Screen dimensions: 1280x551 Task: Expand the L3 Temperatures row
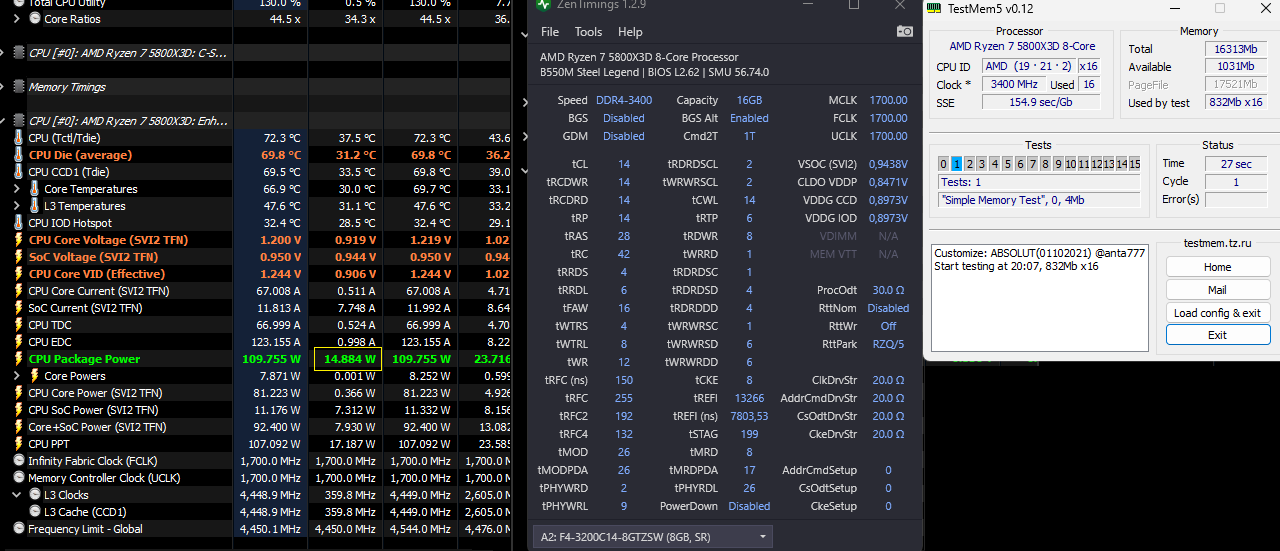16,206
